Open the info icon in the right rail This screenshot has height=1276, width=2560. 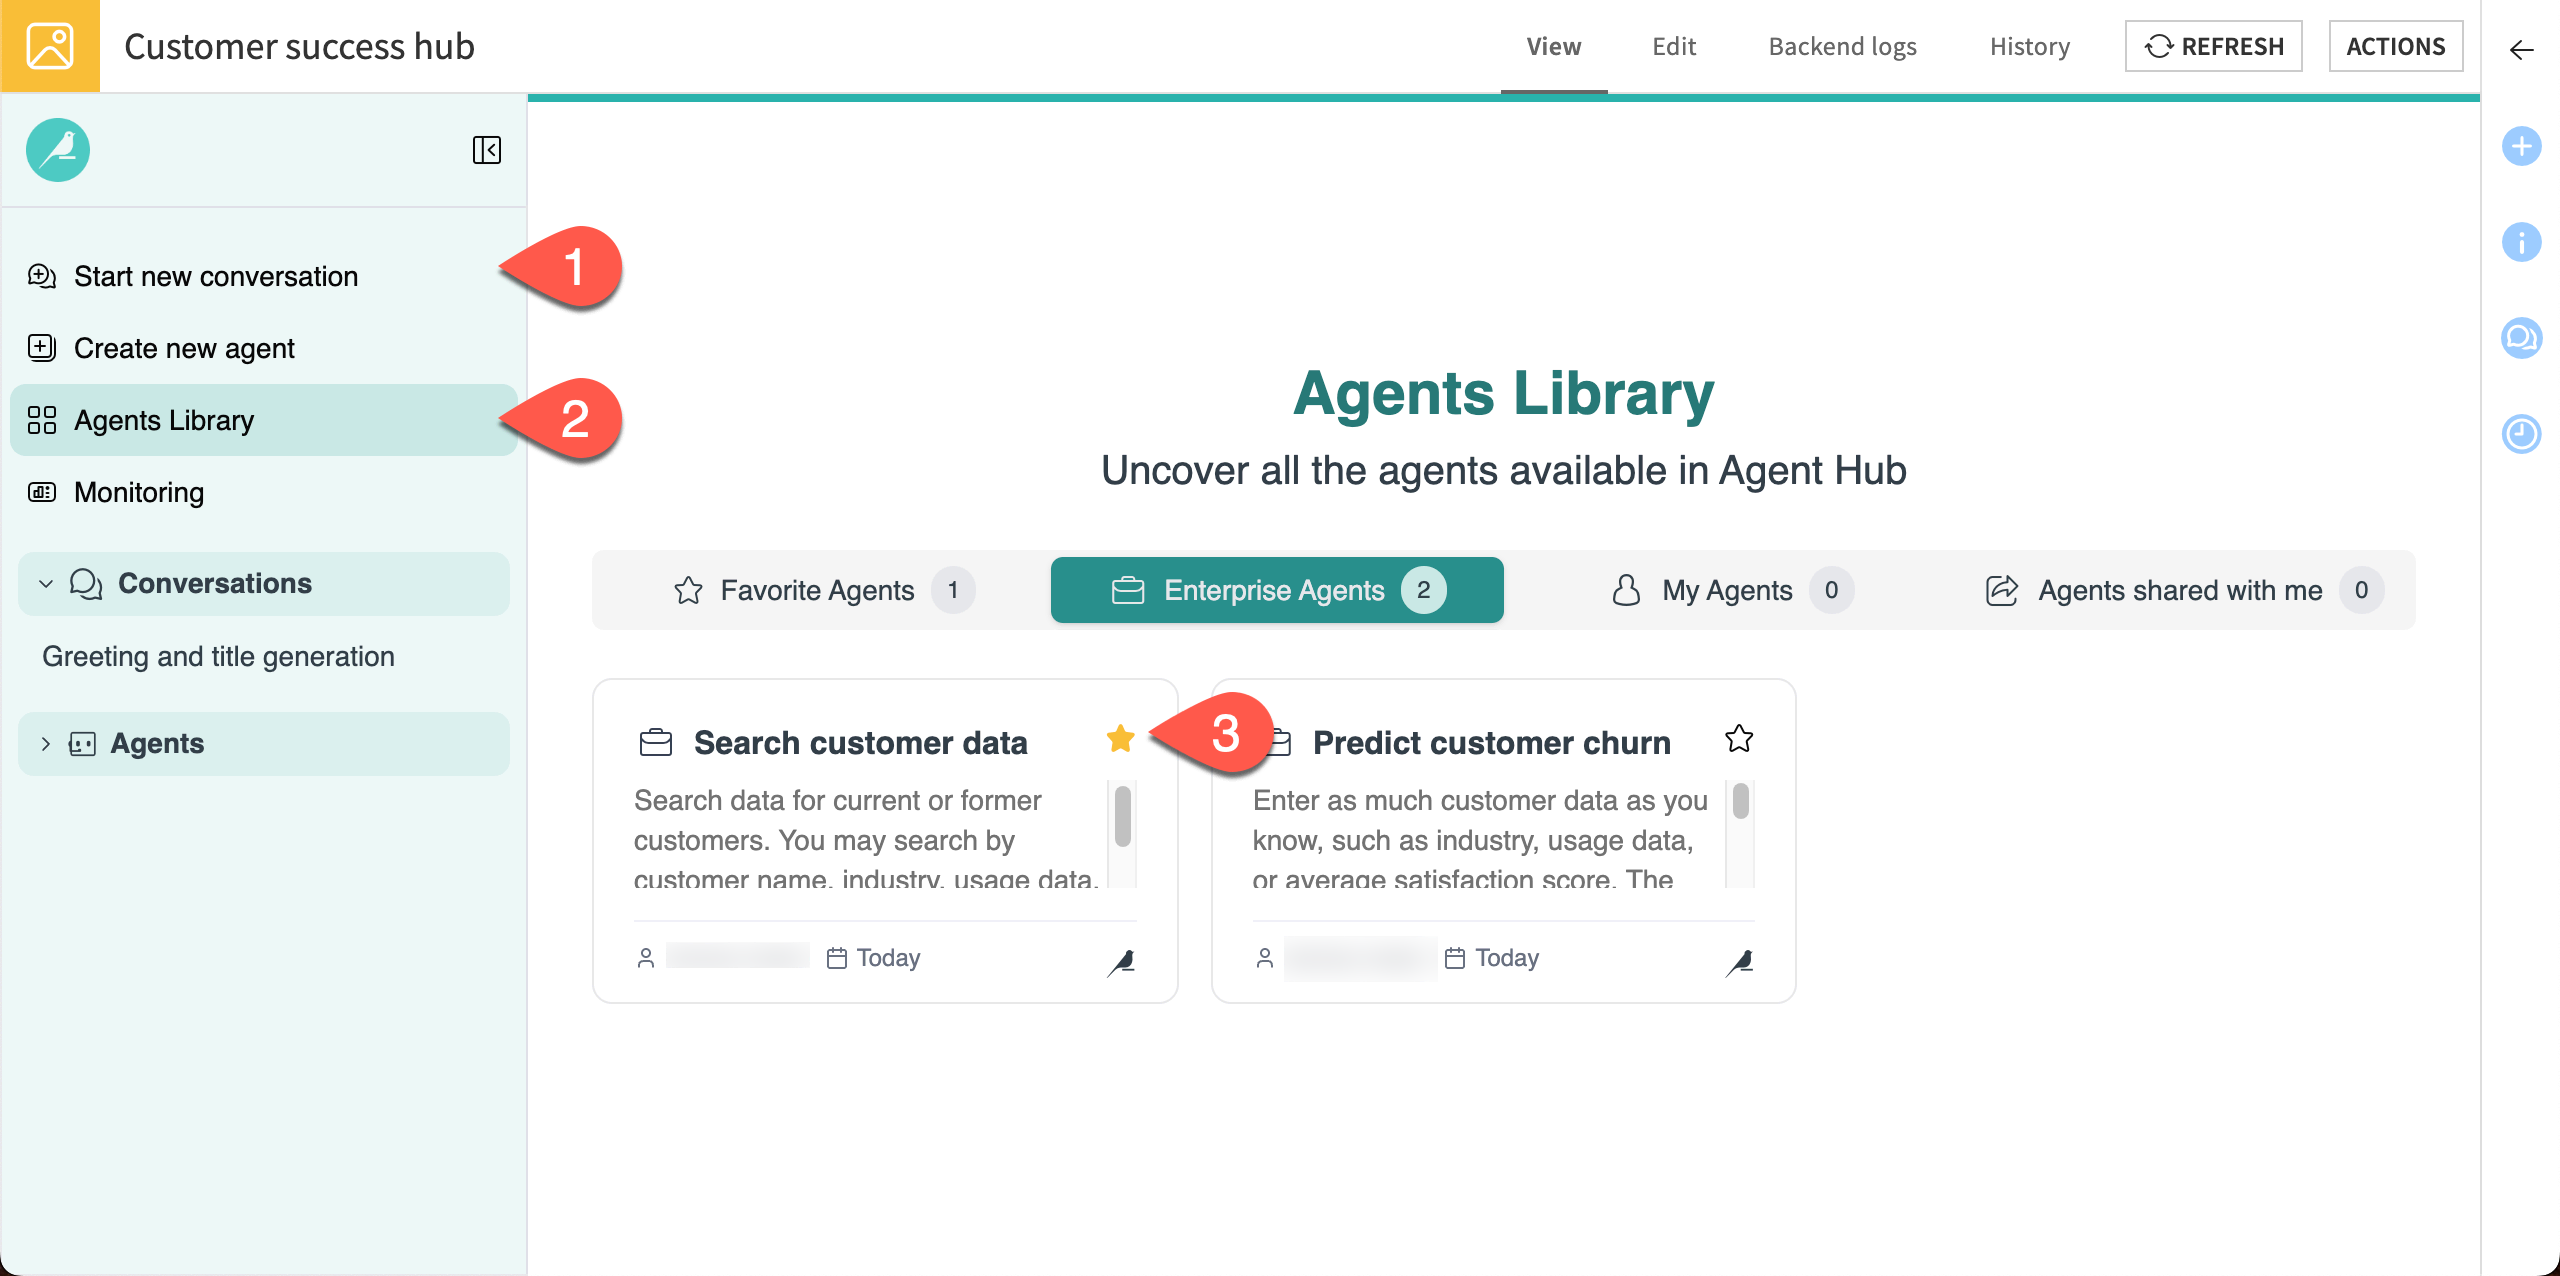tap(2521, 242)
